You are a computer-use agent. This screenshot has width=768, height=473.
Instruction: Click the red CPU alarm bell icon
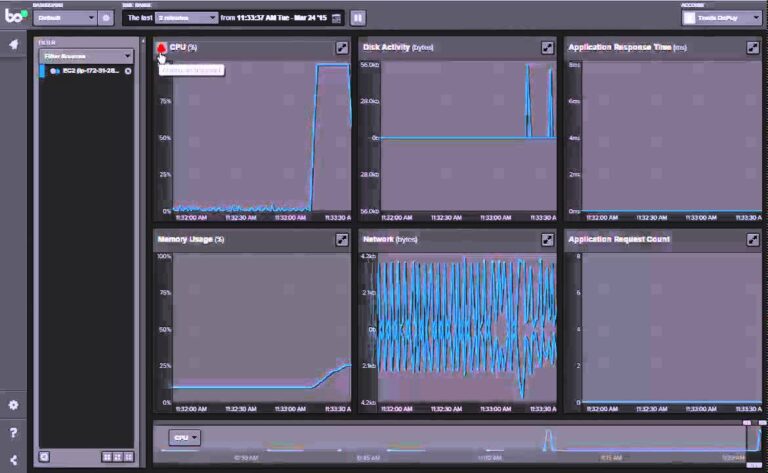click(161, 47)
